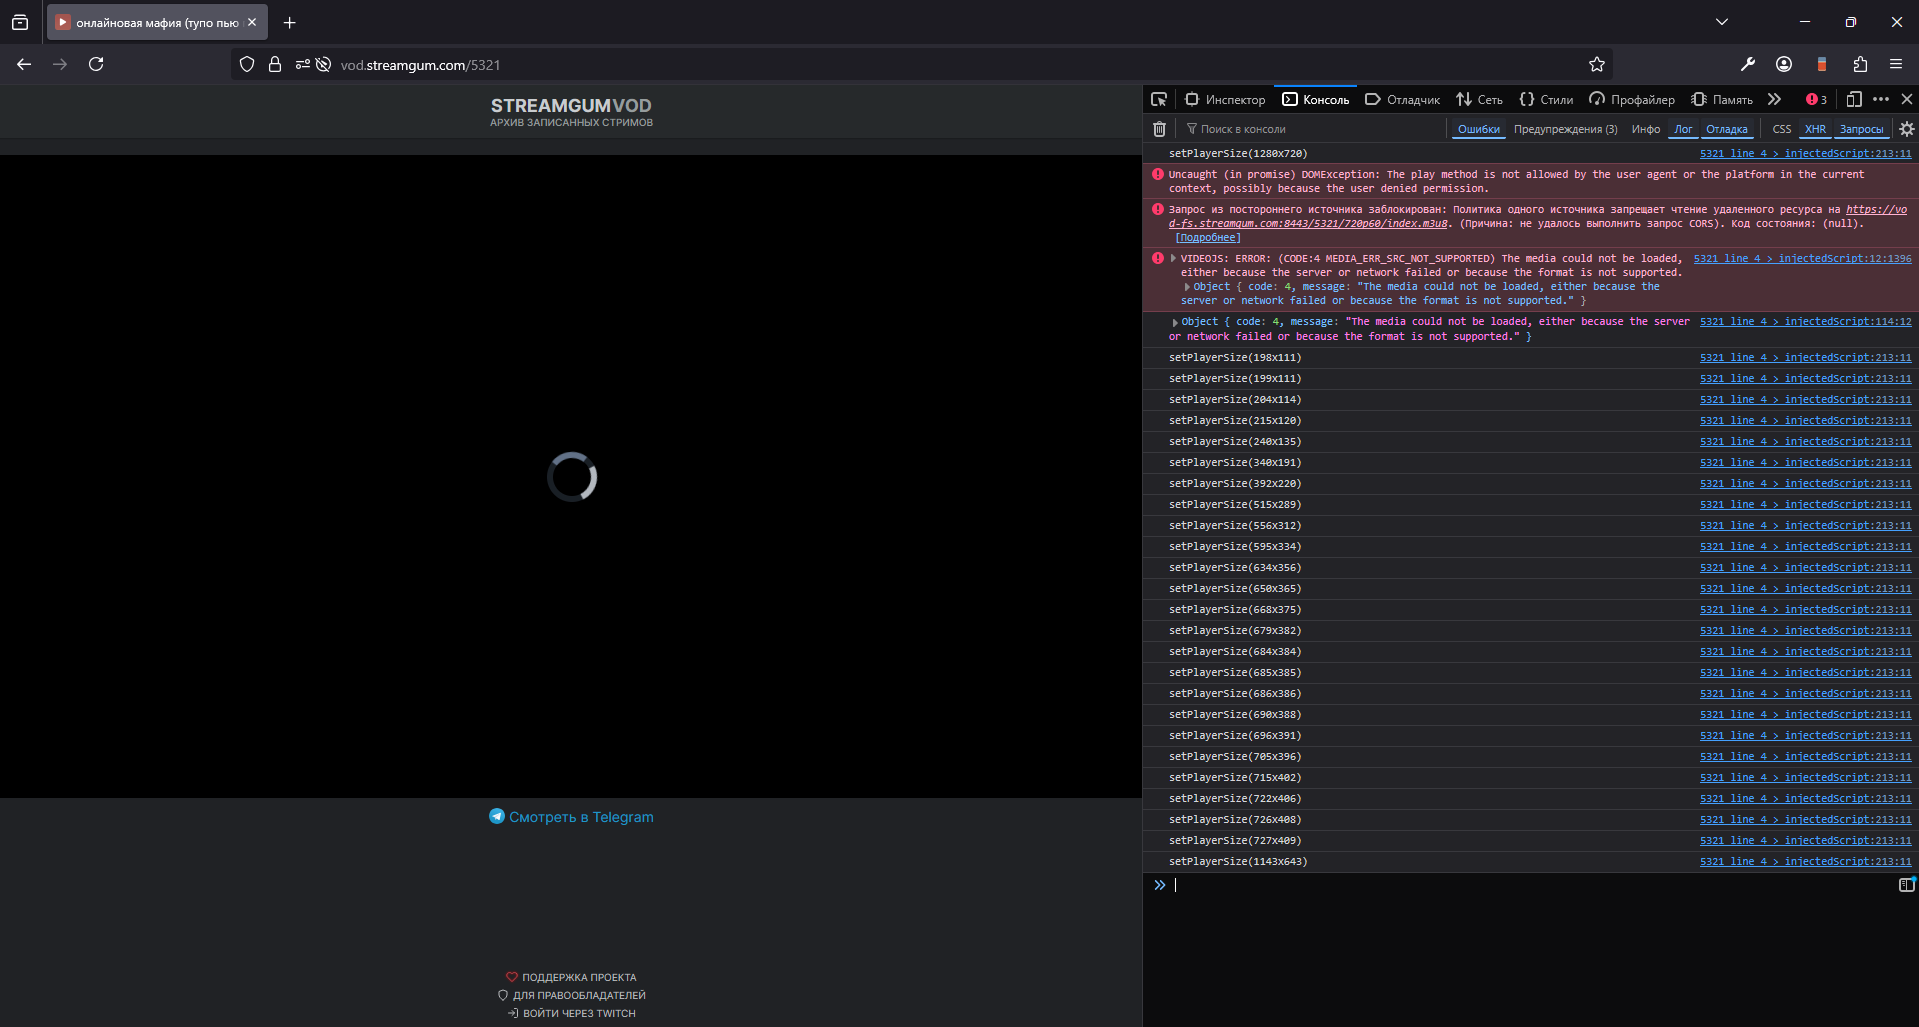Go back to the previous page
The width and height of the screenshot is (1919, 1027).
click(24, 64)
